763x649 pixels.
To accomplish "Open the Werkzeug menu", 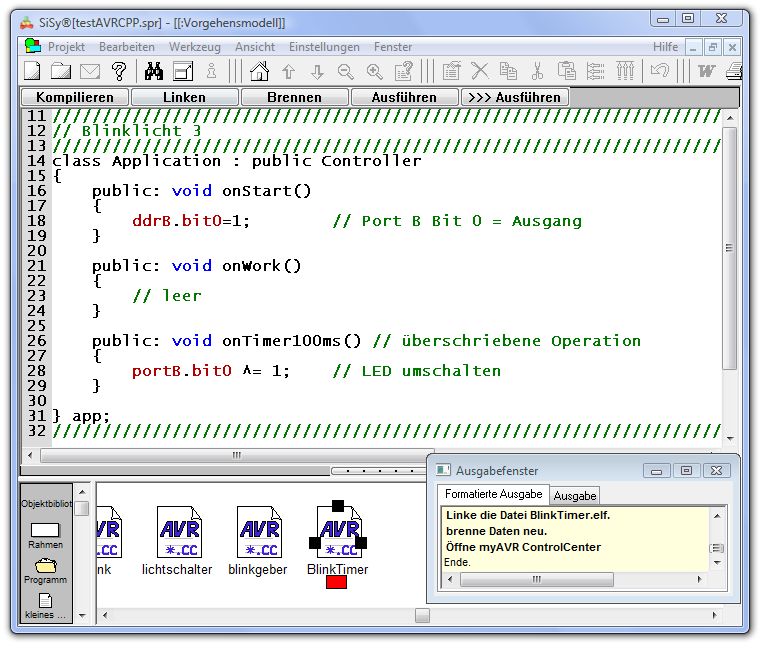I will pyautogui.click(x=194, y=47).
